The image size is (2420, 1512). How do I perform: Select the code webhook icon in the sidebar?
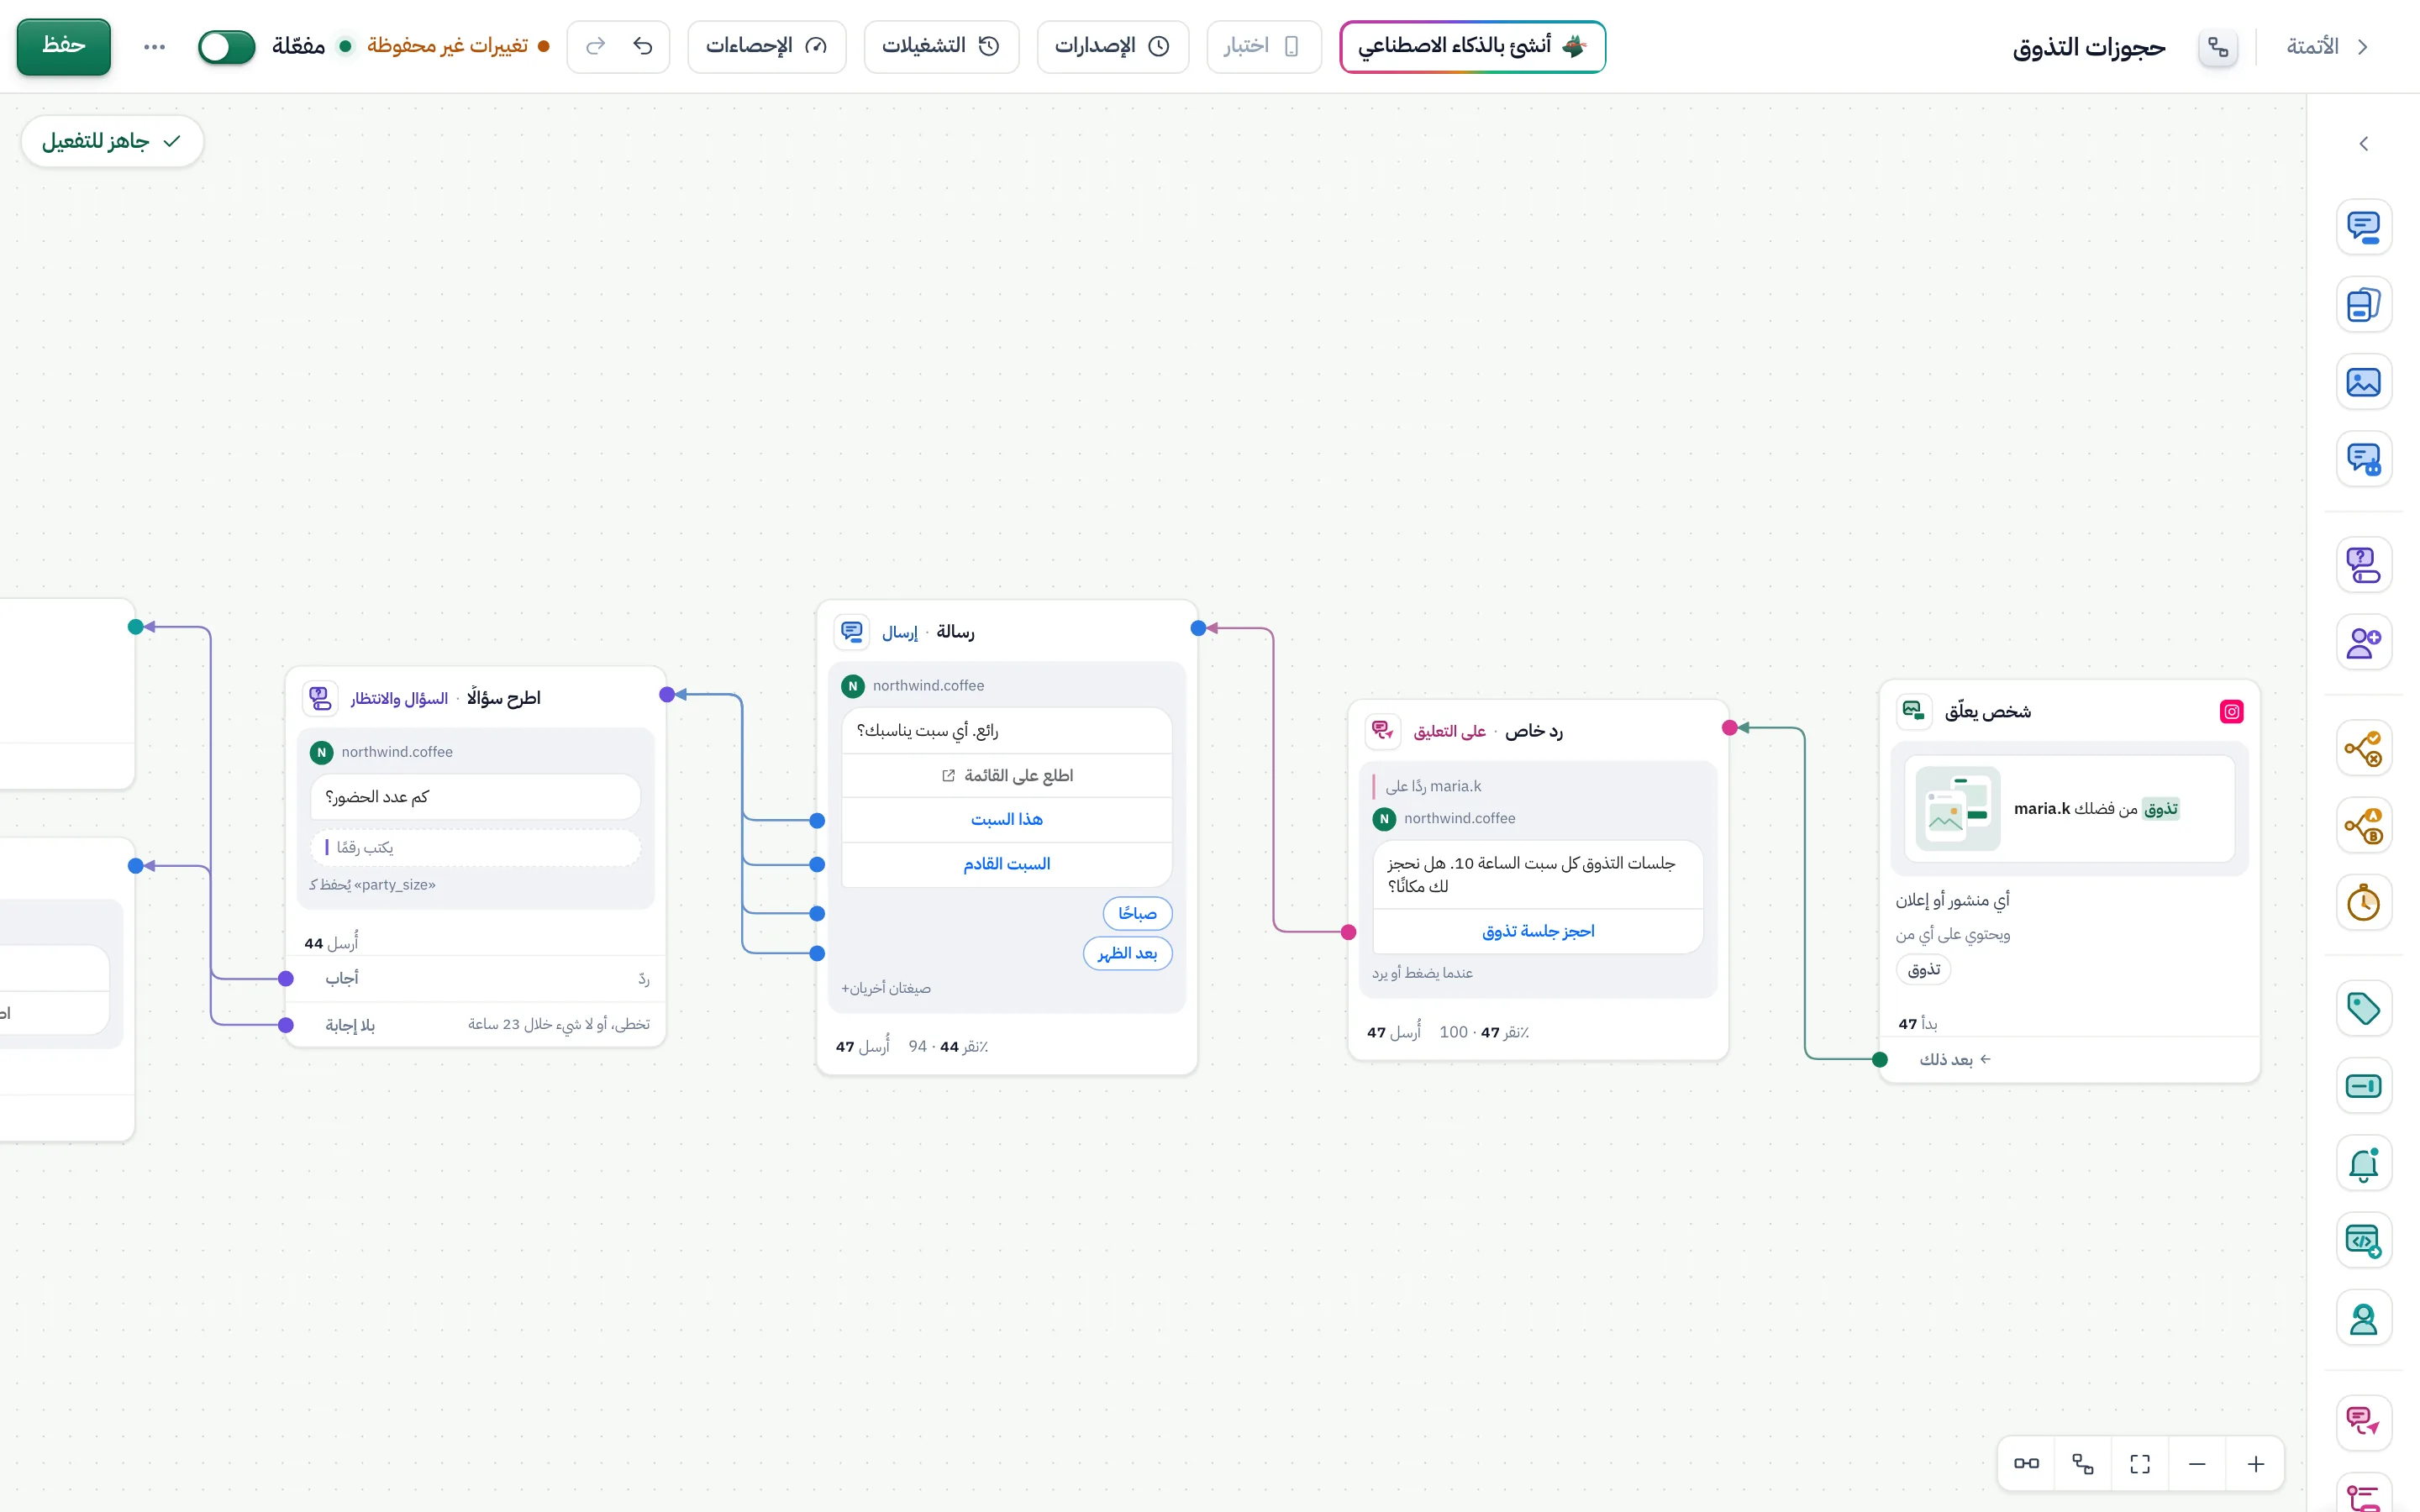tap(2363, 1240)
